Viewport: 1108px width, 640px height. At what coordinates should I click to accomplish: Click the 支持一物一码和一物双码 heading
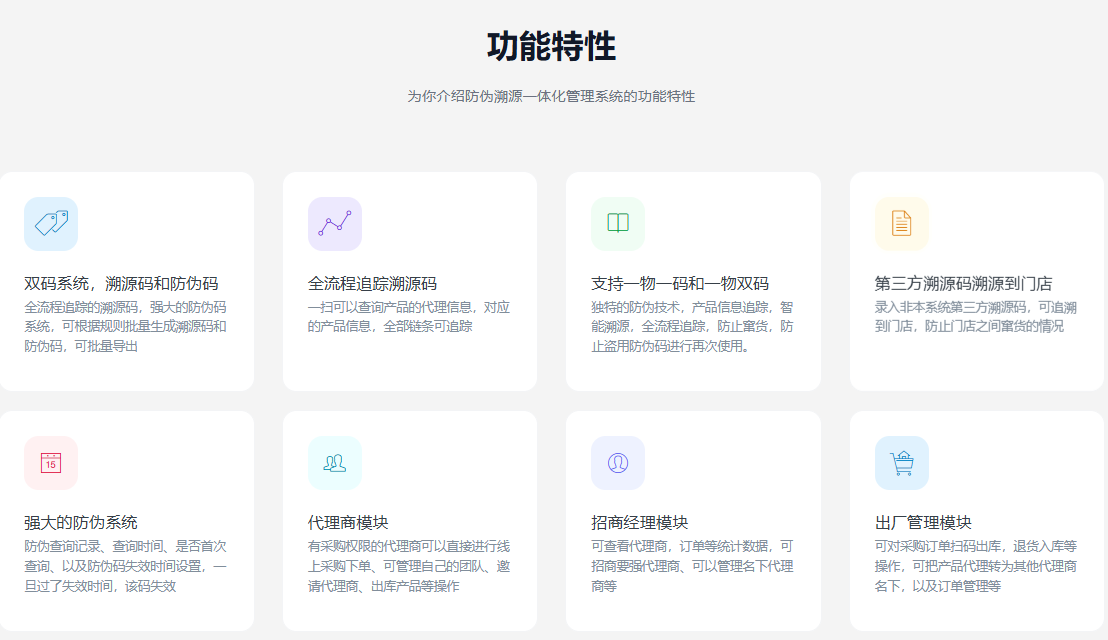680,283
